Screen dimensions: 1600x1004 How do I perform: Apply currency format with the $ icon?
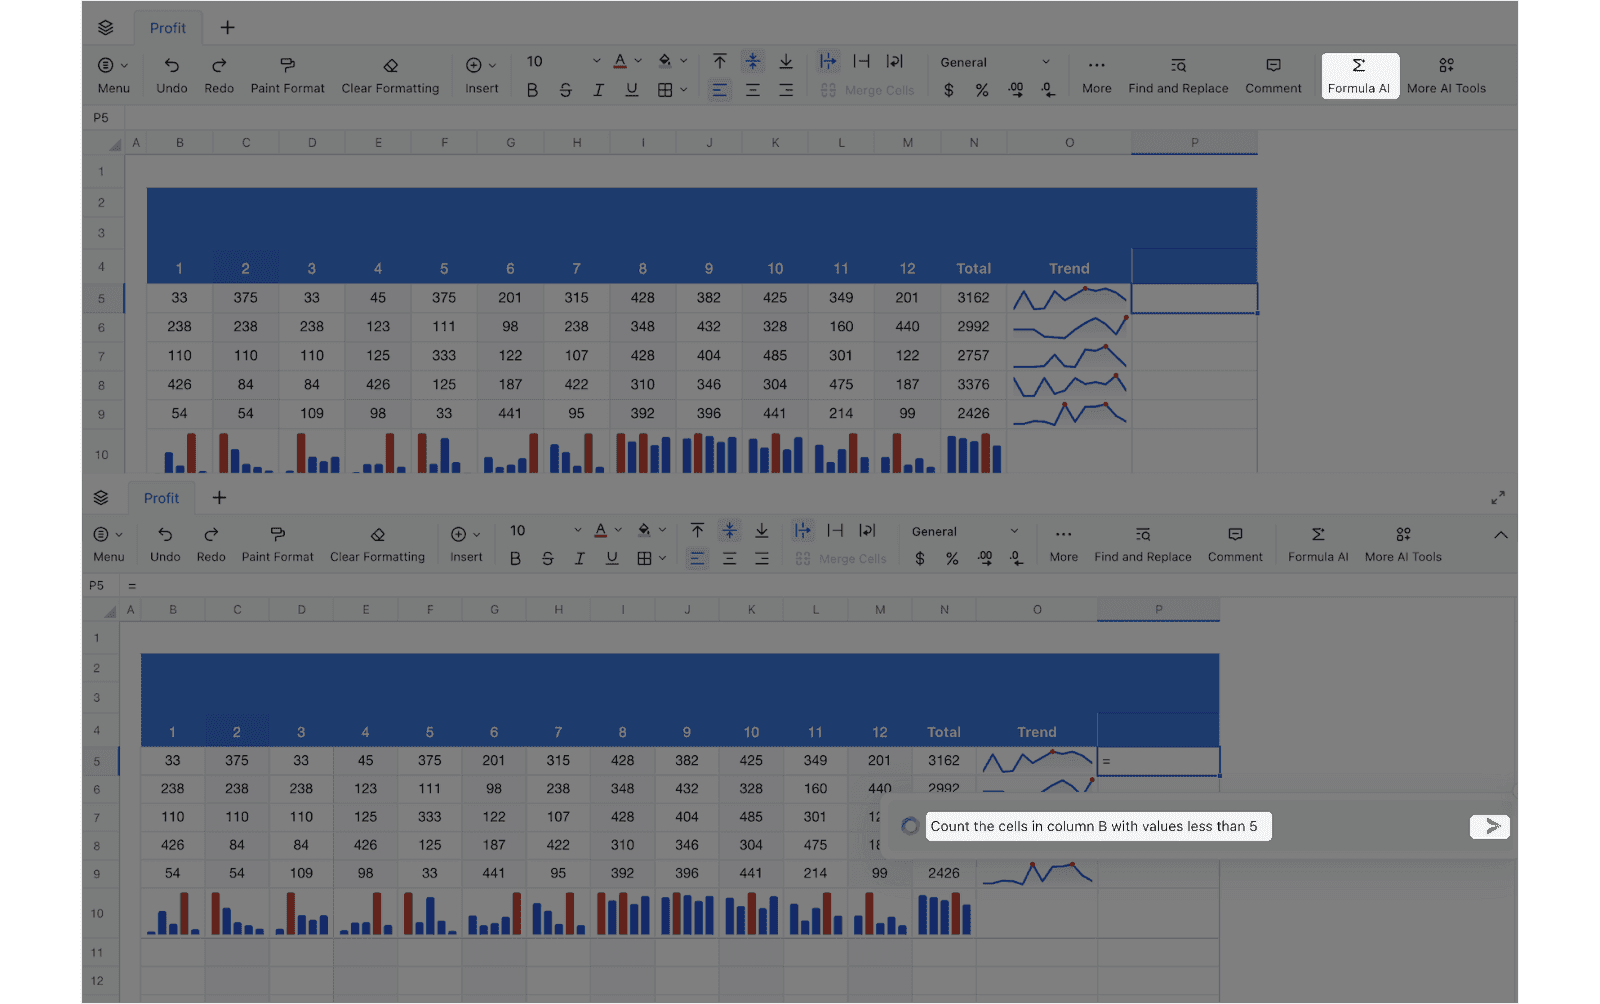948,90
